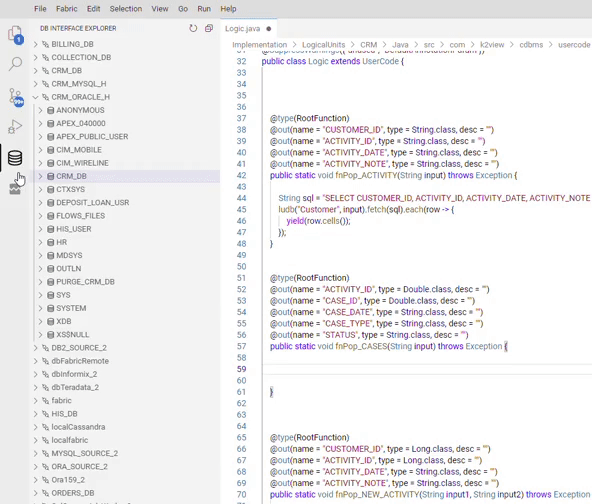Image resolution: width=592 pixels, height=504 pixels.
Task: Click line number 42 in the gutter
Action: [x=241, y=176]
